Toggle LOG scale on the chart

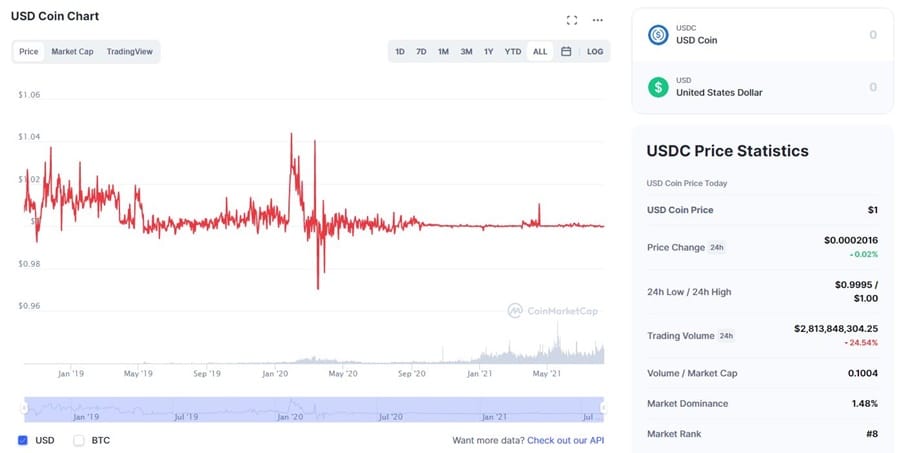[595, 51]
